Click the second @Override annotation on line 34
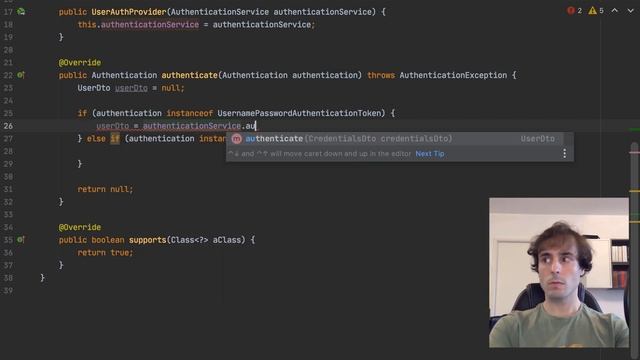The image size is (640, 360). (80, 227)
